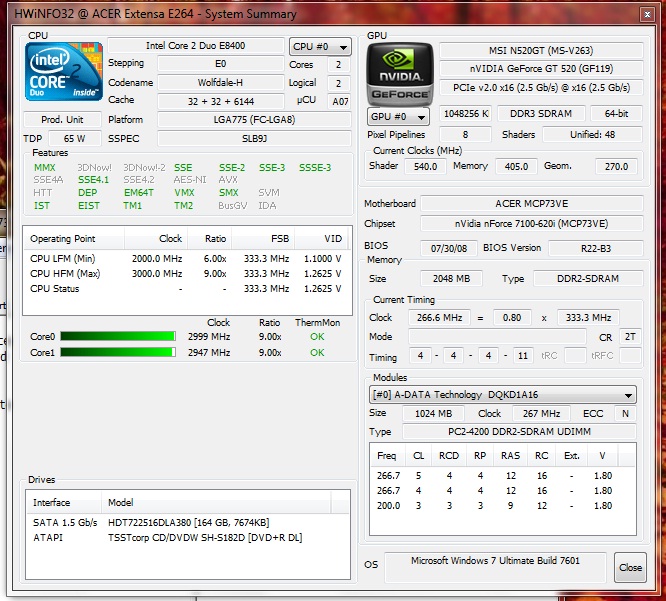Select the HDT722516DLA380 drive row
Screen dimensions: 666x601
[x=188, y=522]
